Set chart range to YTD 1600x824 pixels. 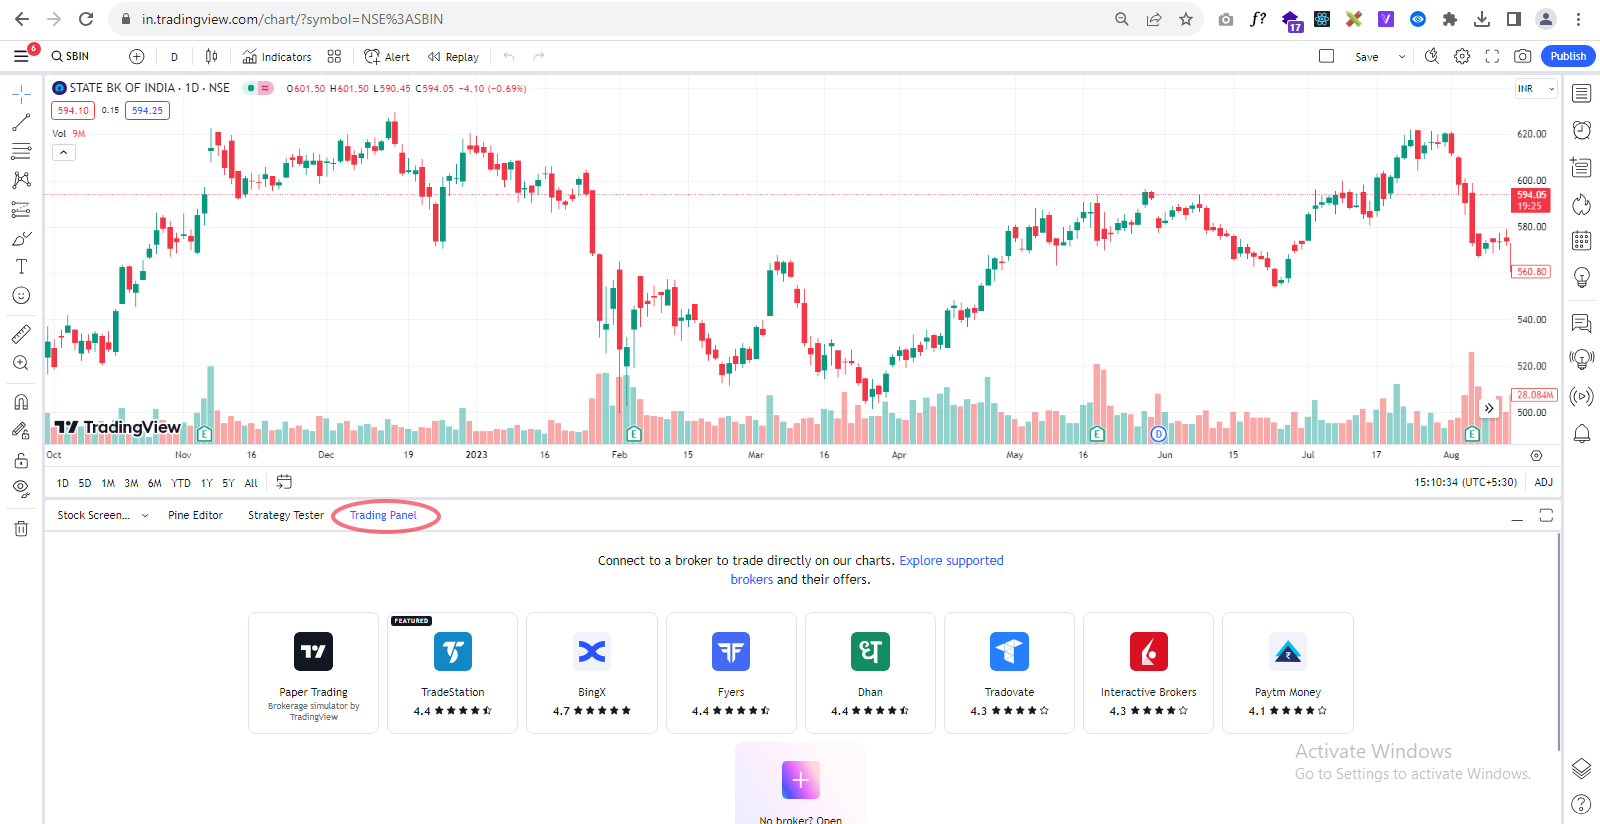pos(181,483)
